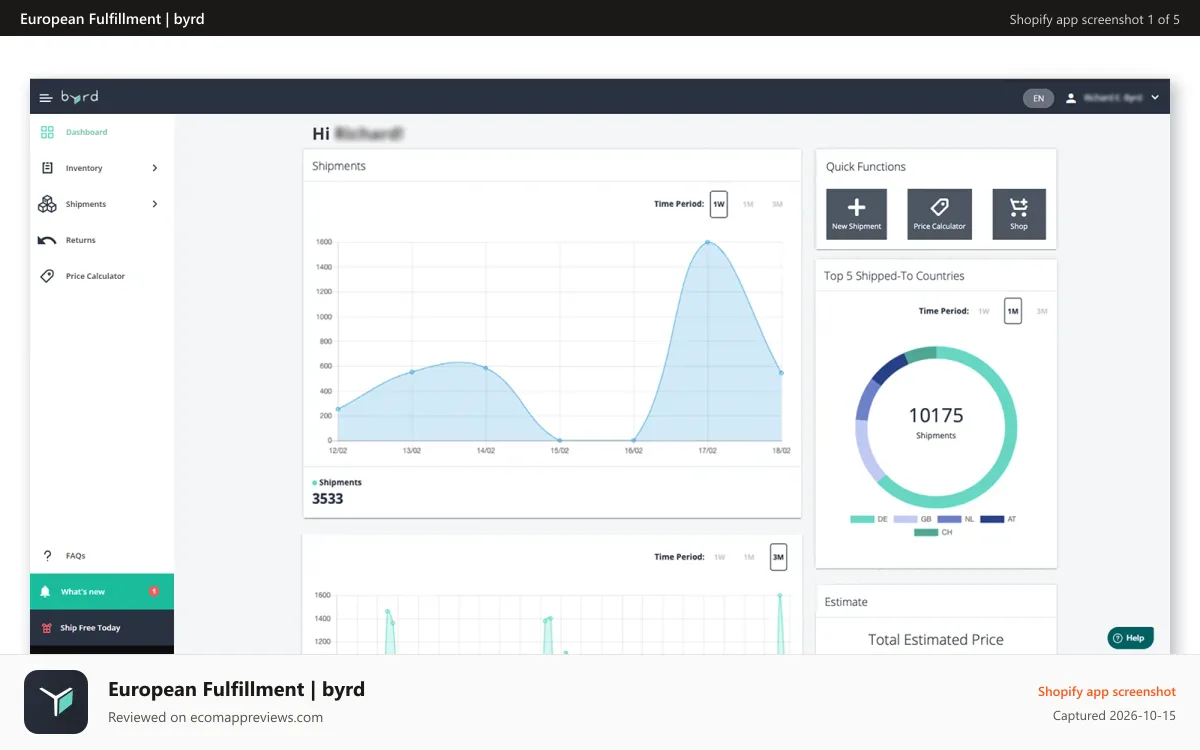Click the 3533 shipments total

[x=327, y=498]
